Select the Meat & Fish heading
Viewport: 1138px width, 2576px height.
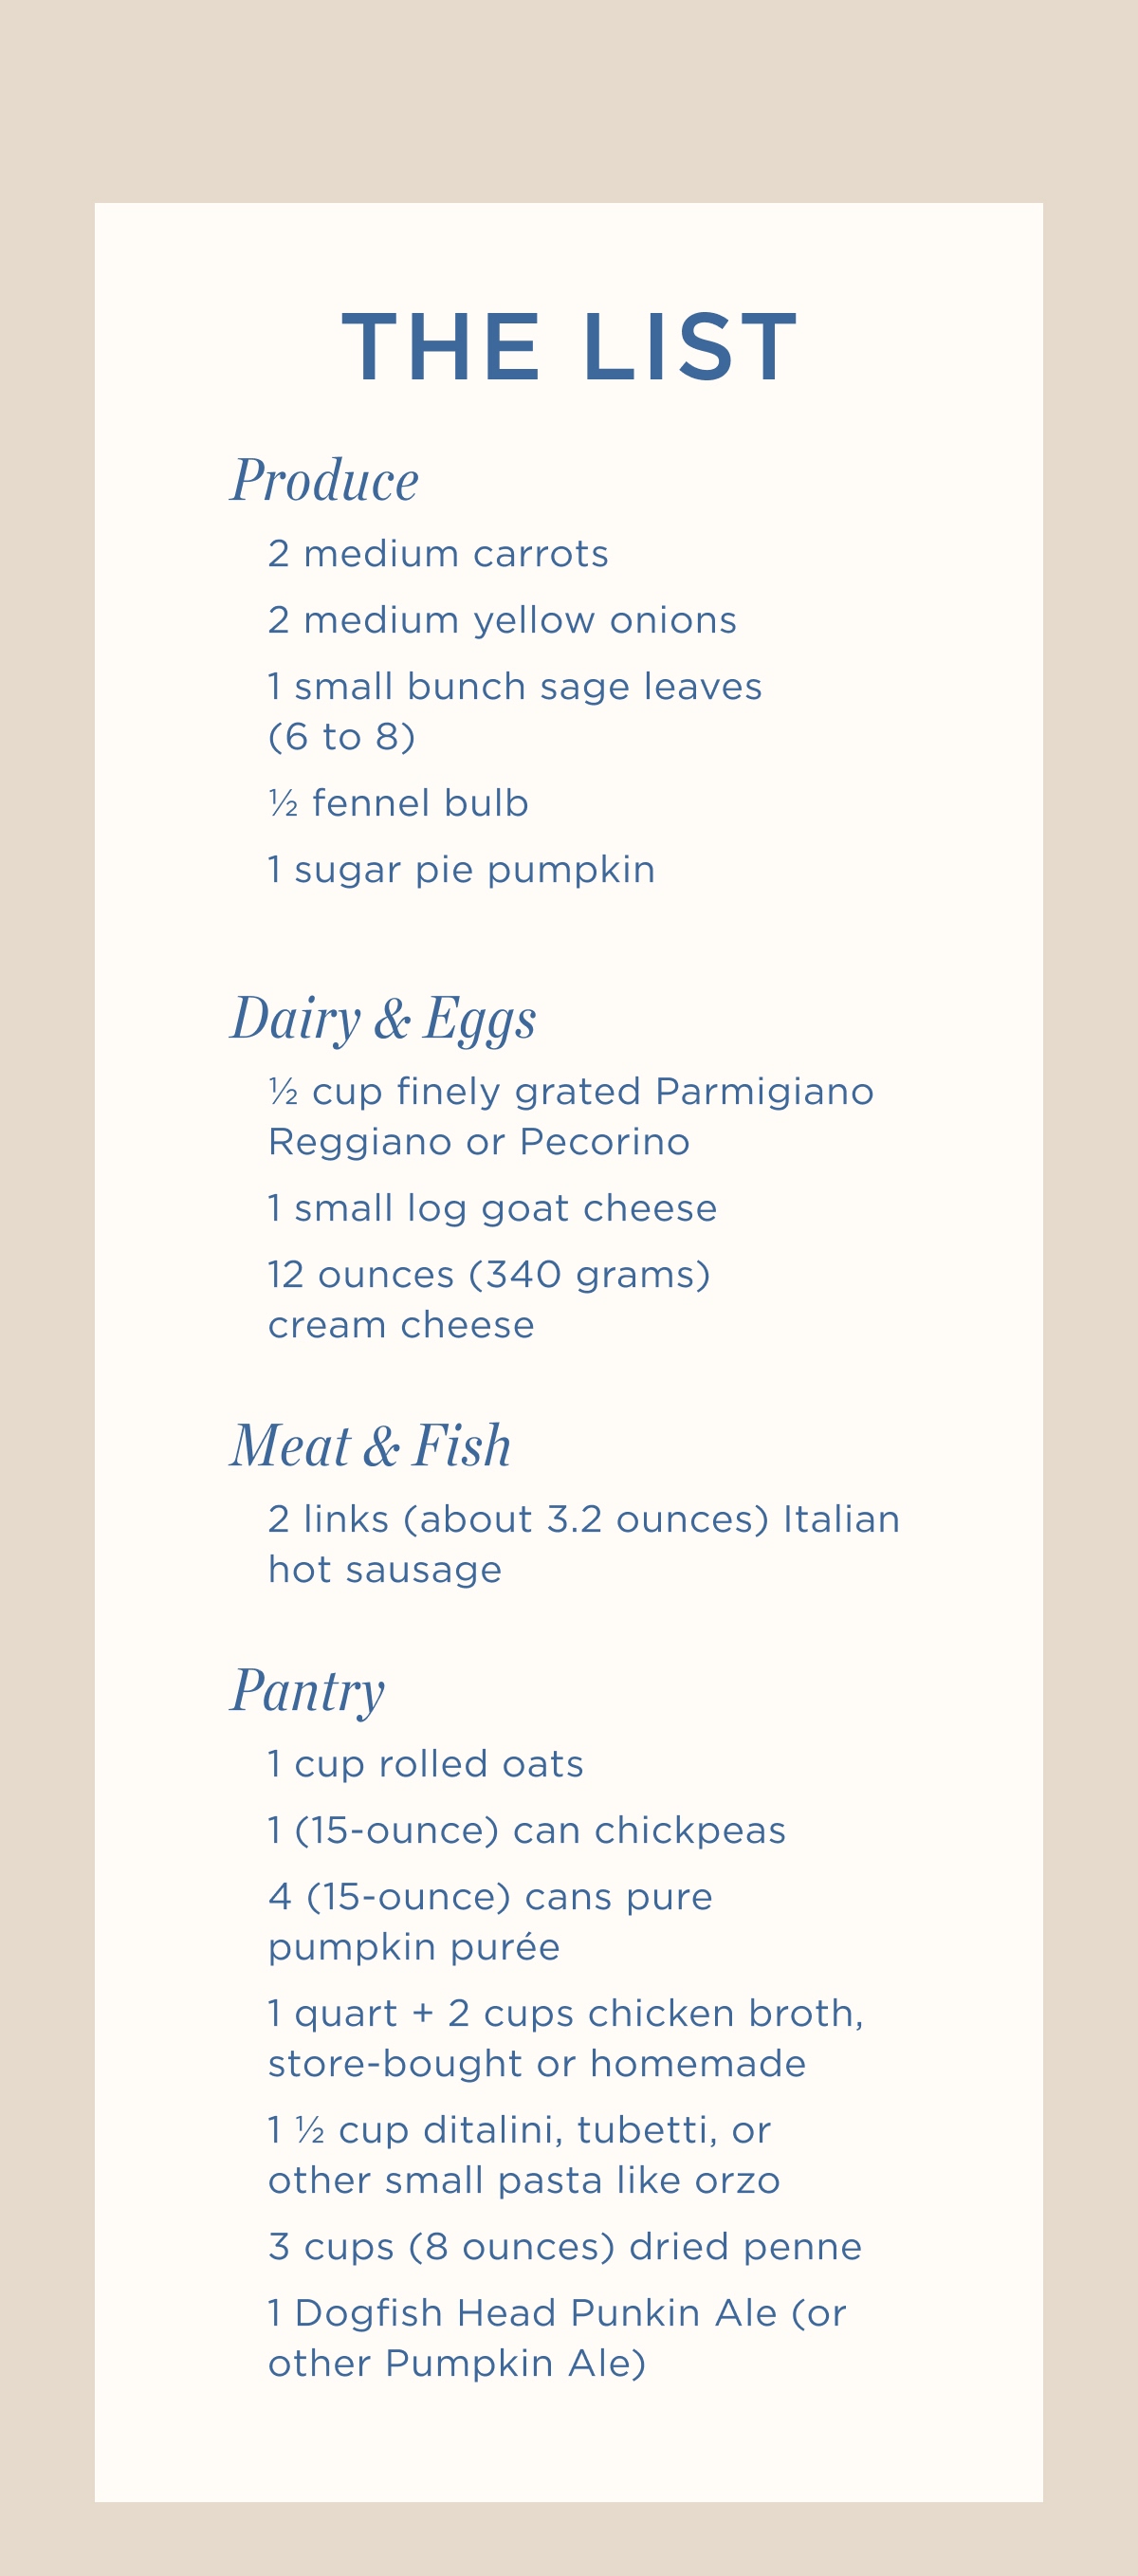point(370,1445)
